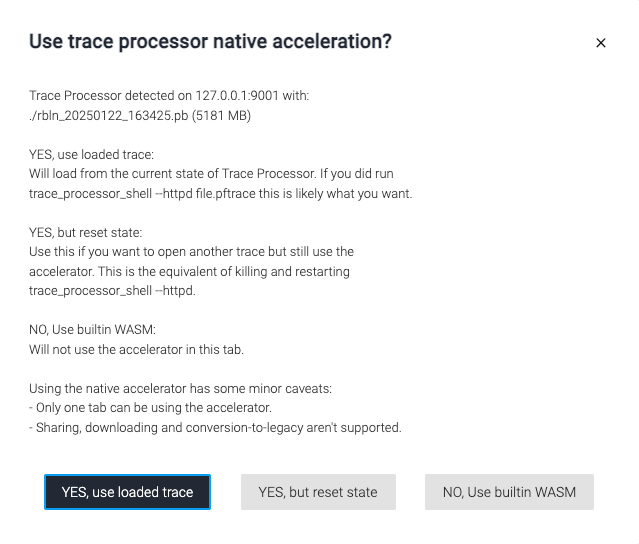Click the "NO, Use builtin WASM:" paragraph heading
The height and width of the screenshot is (544, 639).
(x=93, y=330)
